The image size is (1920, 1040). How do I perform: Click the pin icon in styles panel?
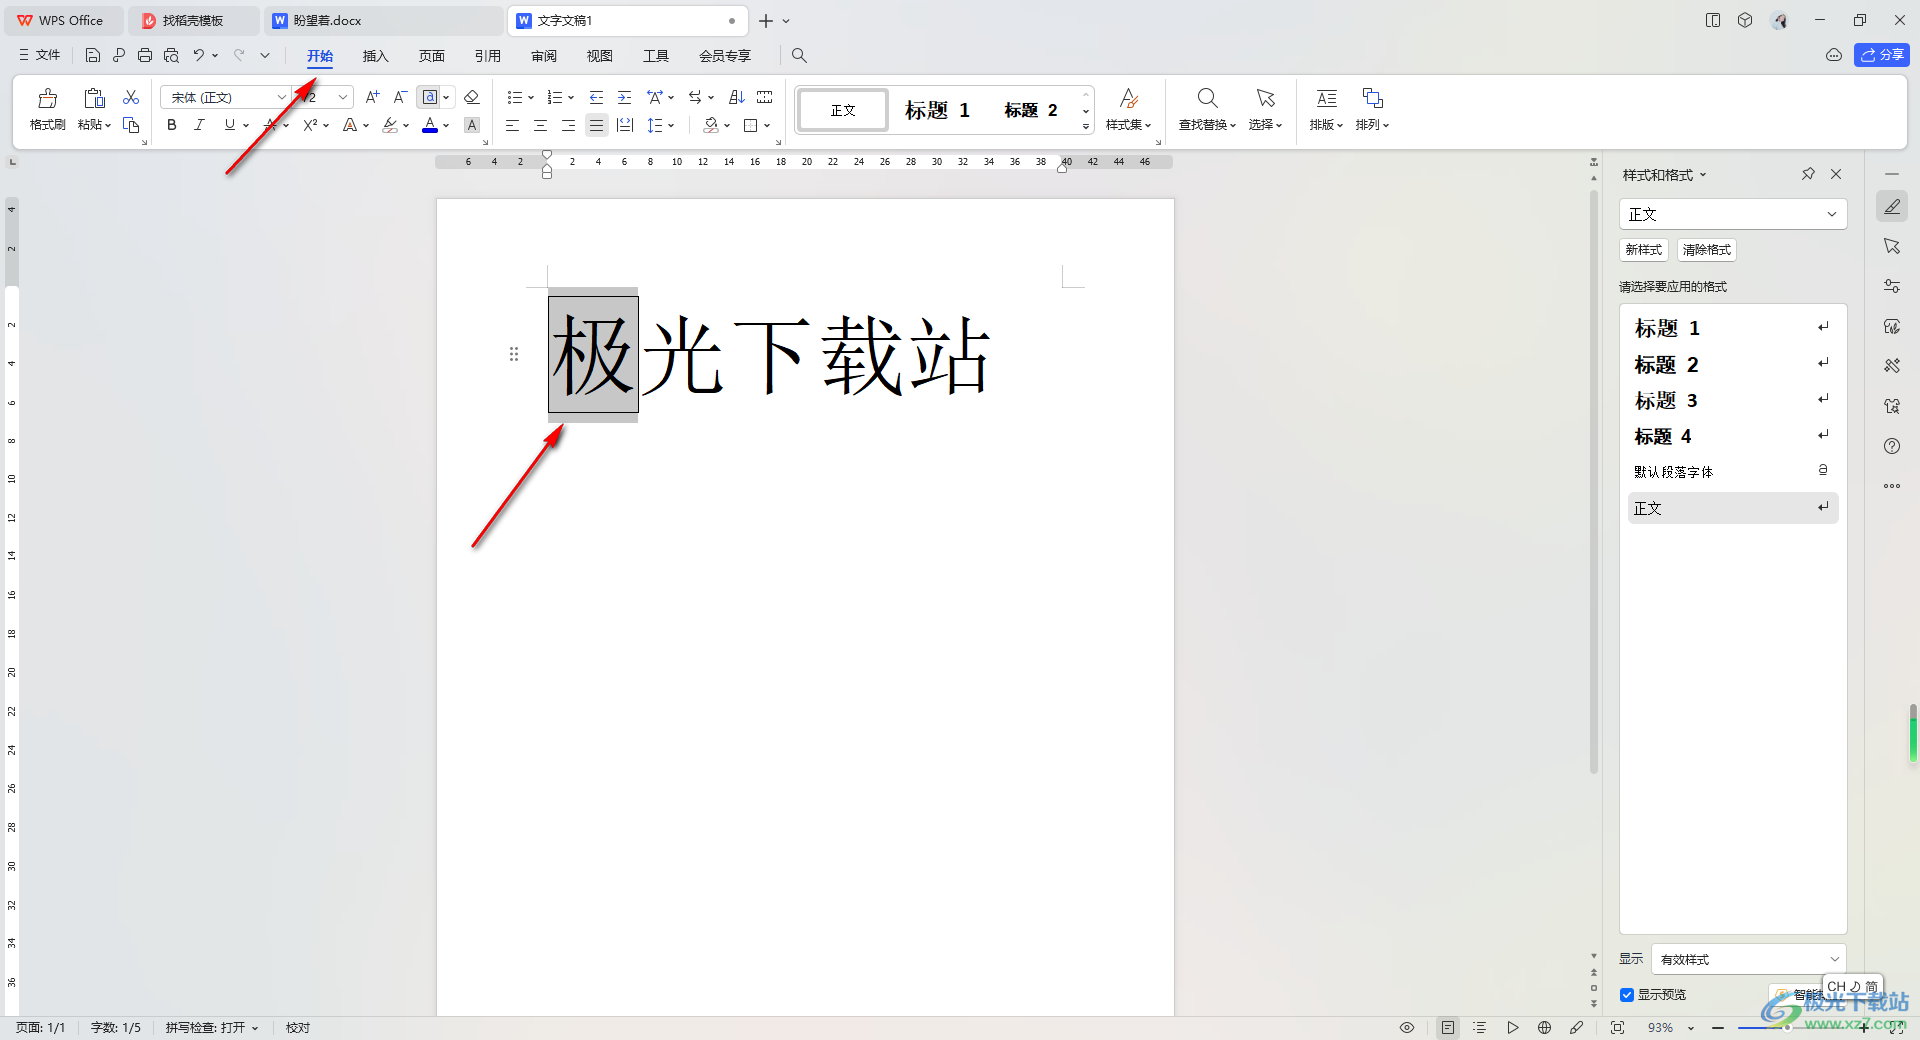click(x=1808, y=174)
